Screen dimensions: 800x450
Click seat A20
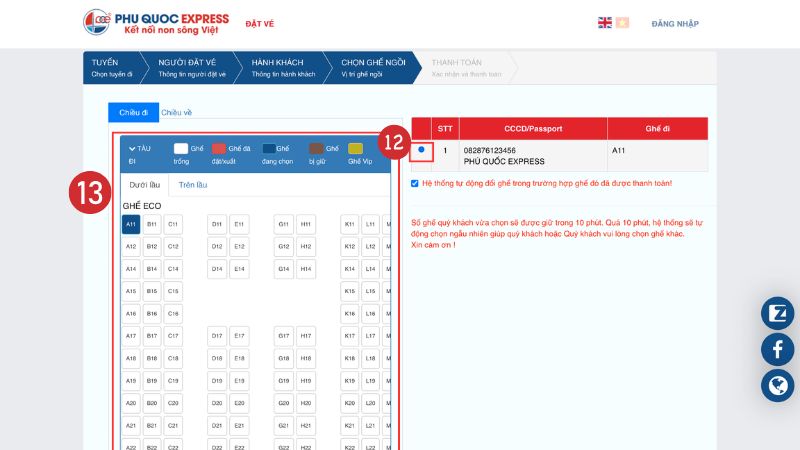131,403
